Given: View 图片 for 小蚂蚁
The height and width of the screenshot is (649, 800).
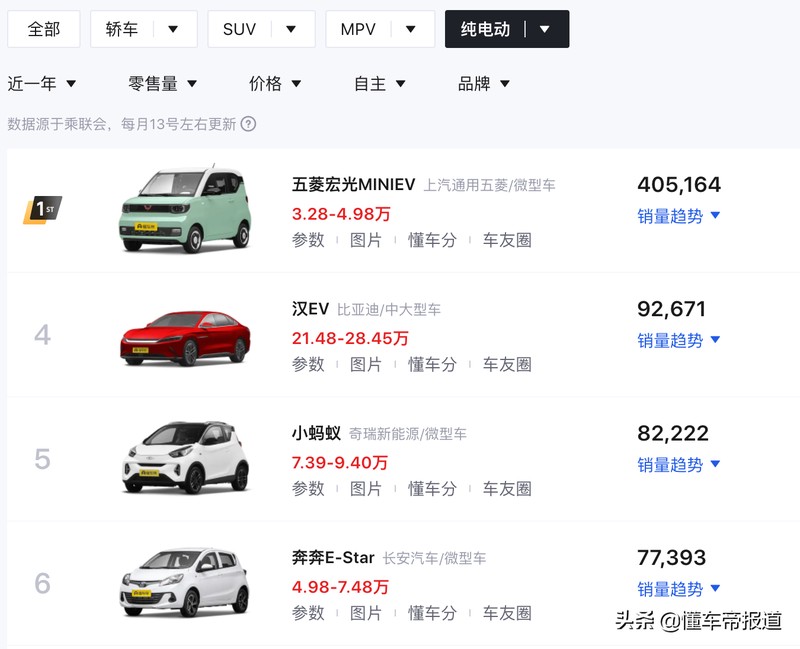Looking at the screenshot, I should [x=366, y=489].
